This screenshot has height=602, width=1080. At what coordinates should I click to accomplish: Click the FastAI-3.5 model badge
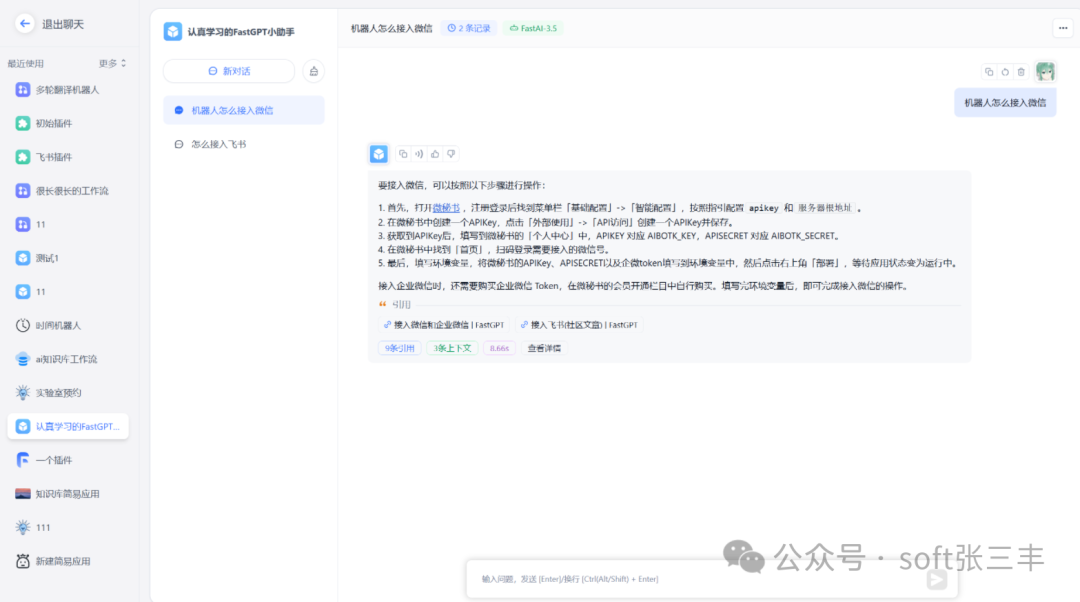click(x=533, y=29)
